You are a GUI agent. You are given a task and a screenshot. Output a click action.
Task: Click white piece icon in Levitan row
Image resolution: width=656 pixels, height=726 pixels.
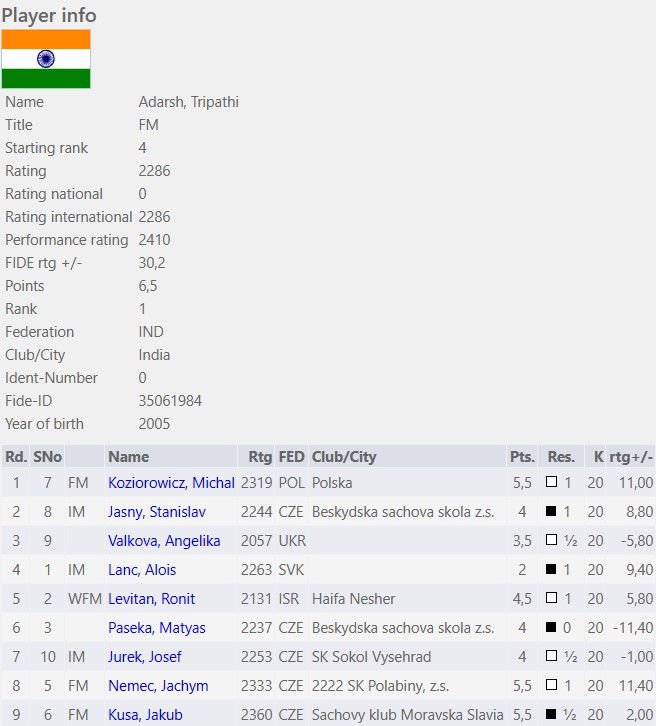click(551, 598)
